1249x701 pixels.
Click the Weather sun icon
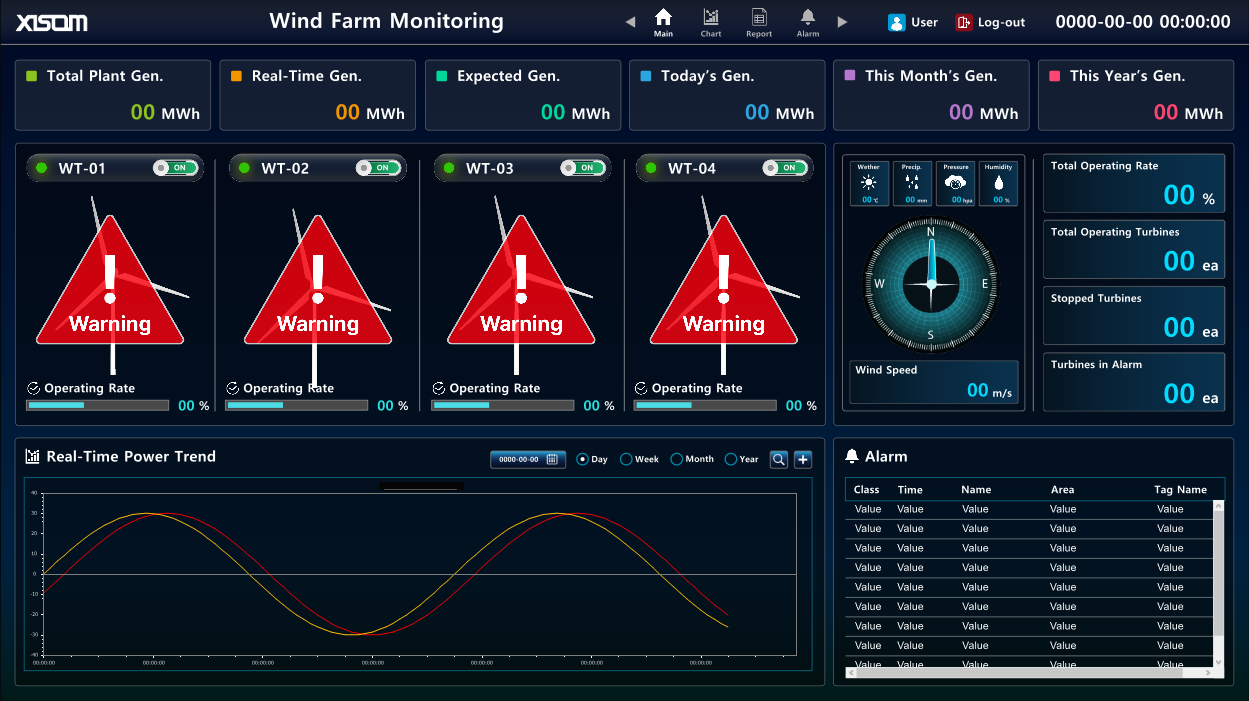click(869, 181)
